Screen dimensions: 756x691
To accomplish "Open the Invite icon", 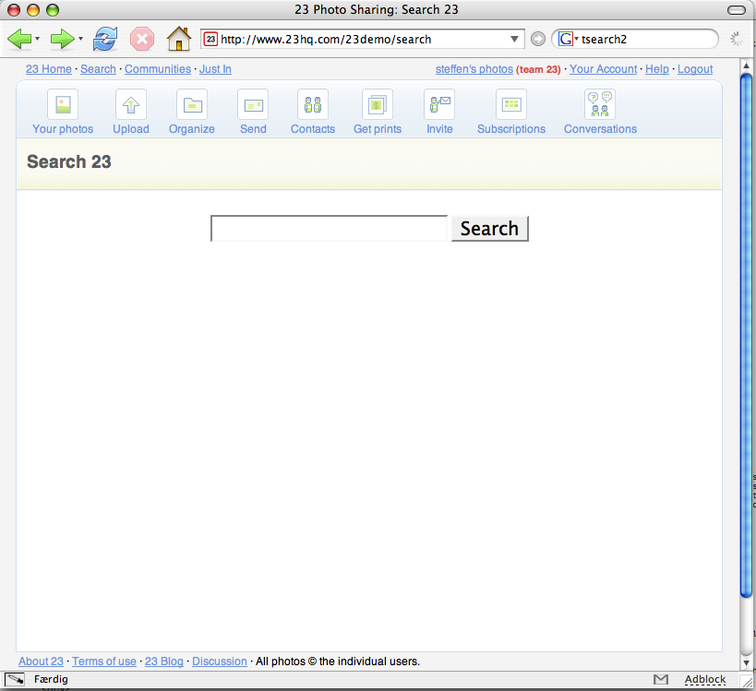I will pyautogui.click(x=439, y=104).
